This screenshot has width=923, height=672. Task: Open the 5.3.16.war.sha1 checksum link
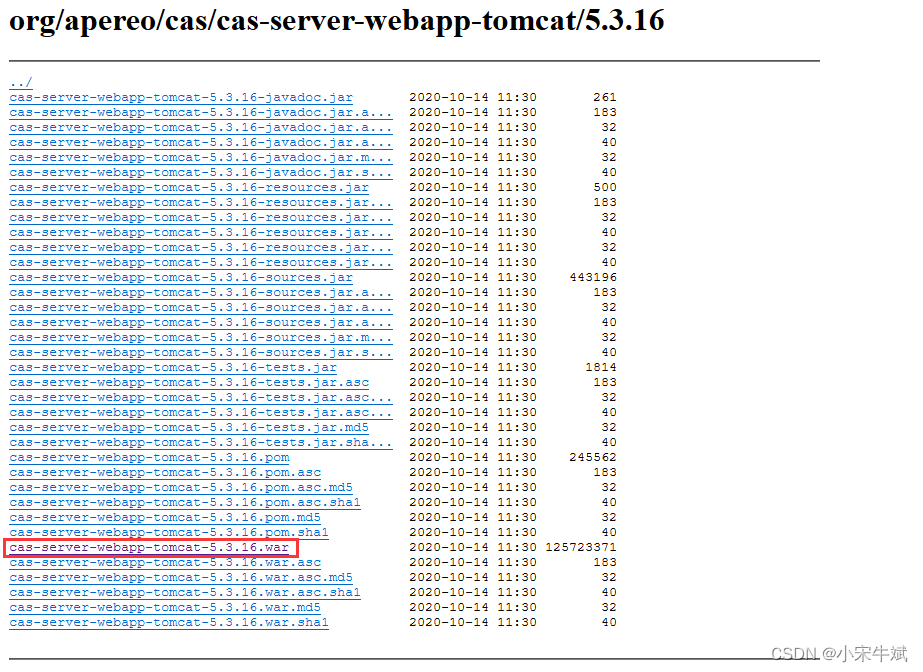pyautogui.click(x=169, y=623)
